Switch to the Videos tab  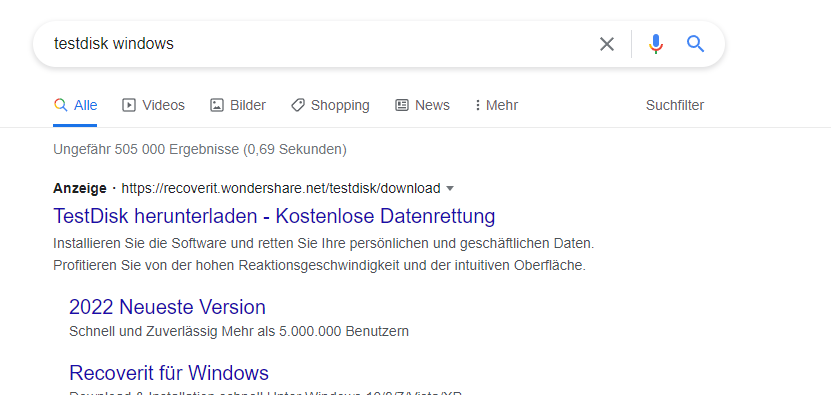click(x=153, y=106)
